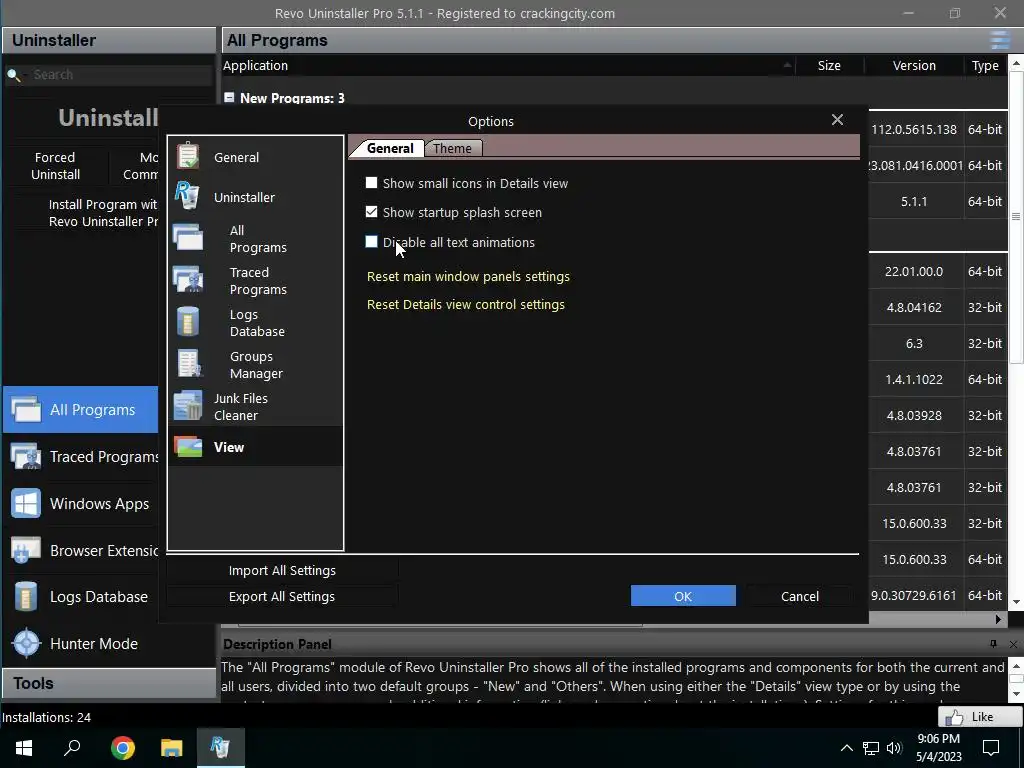Viewport: 1024px width, 768px height.
Task: Select version 9.0.30729.6161 cell
Action: tap(914, 596)
